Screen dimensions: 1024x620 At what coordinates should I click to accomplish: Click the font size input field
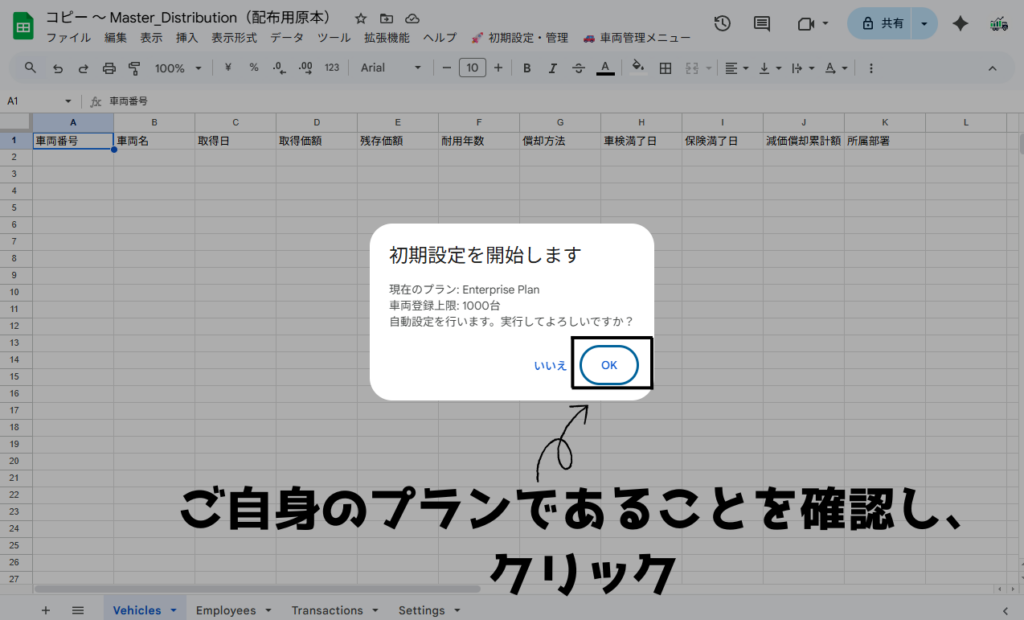click(472, 68)
